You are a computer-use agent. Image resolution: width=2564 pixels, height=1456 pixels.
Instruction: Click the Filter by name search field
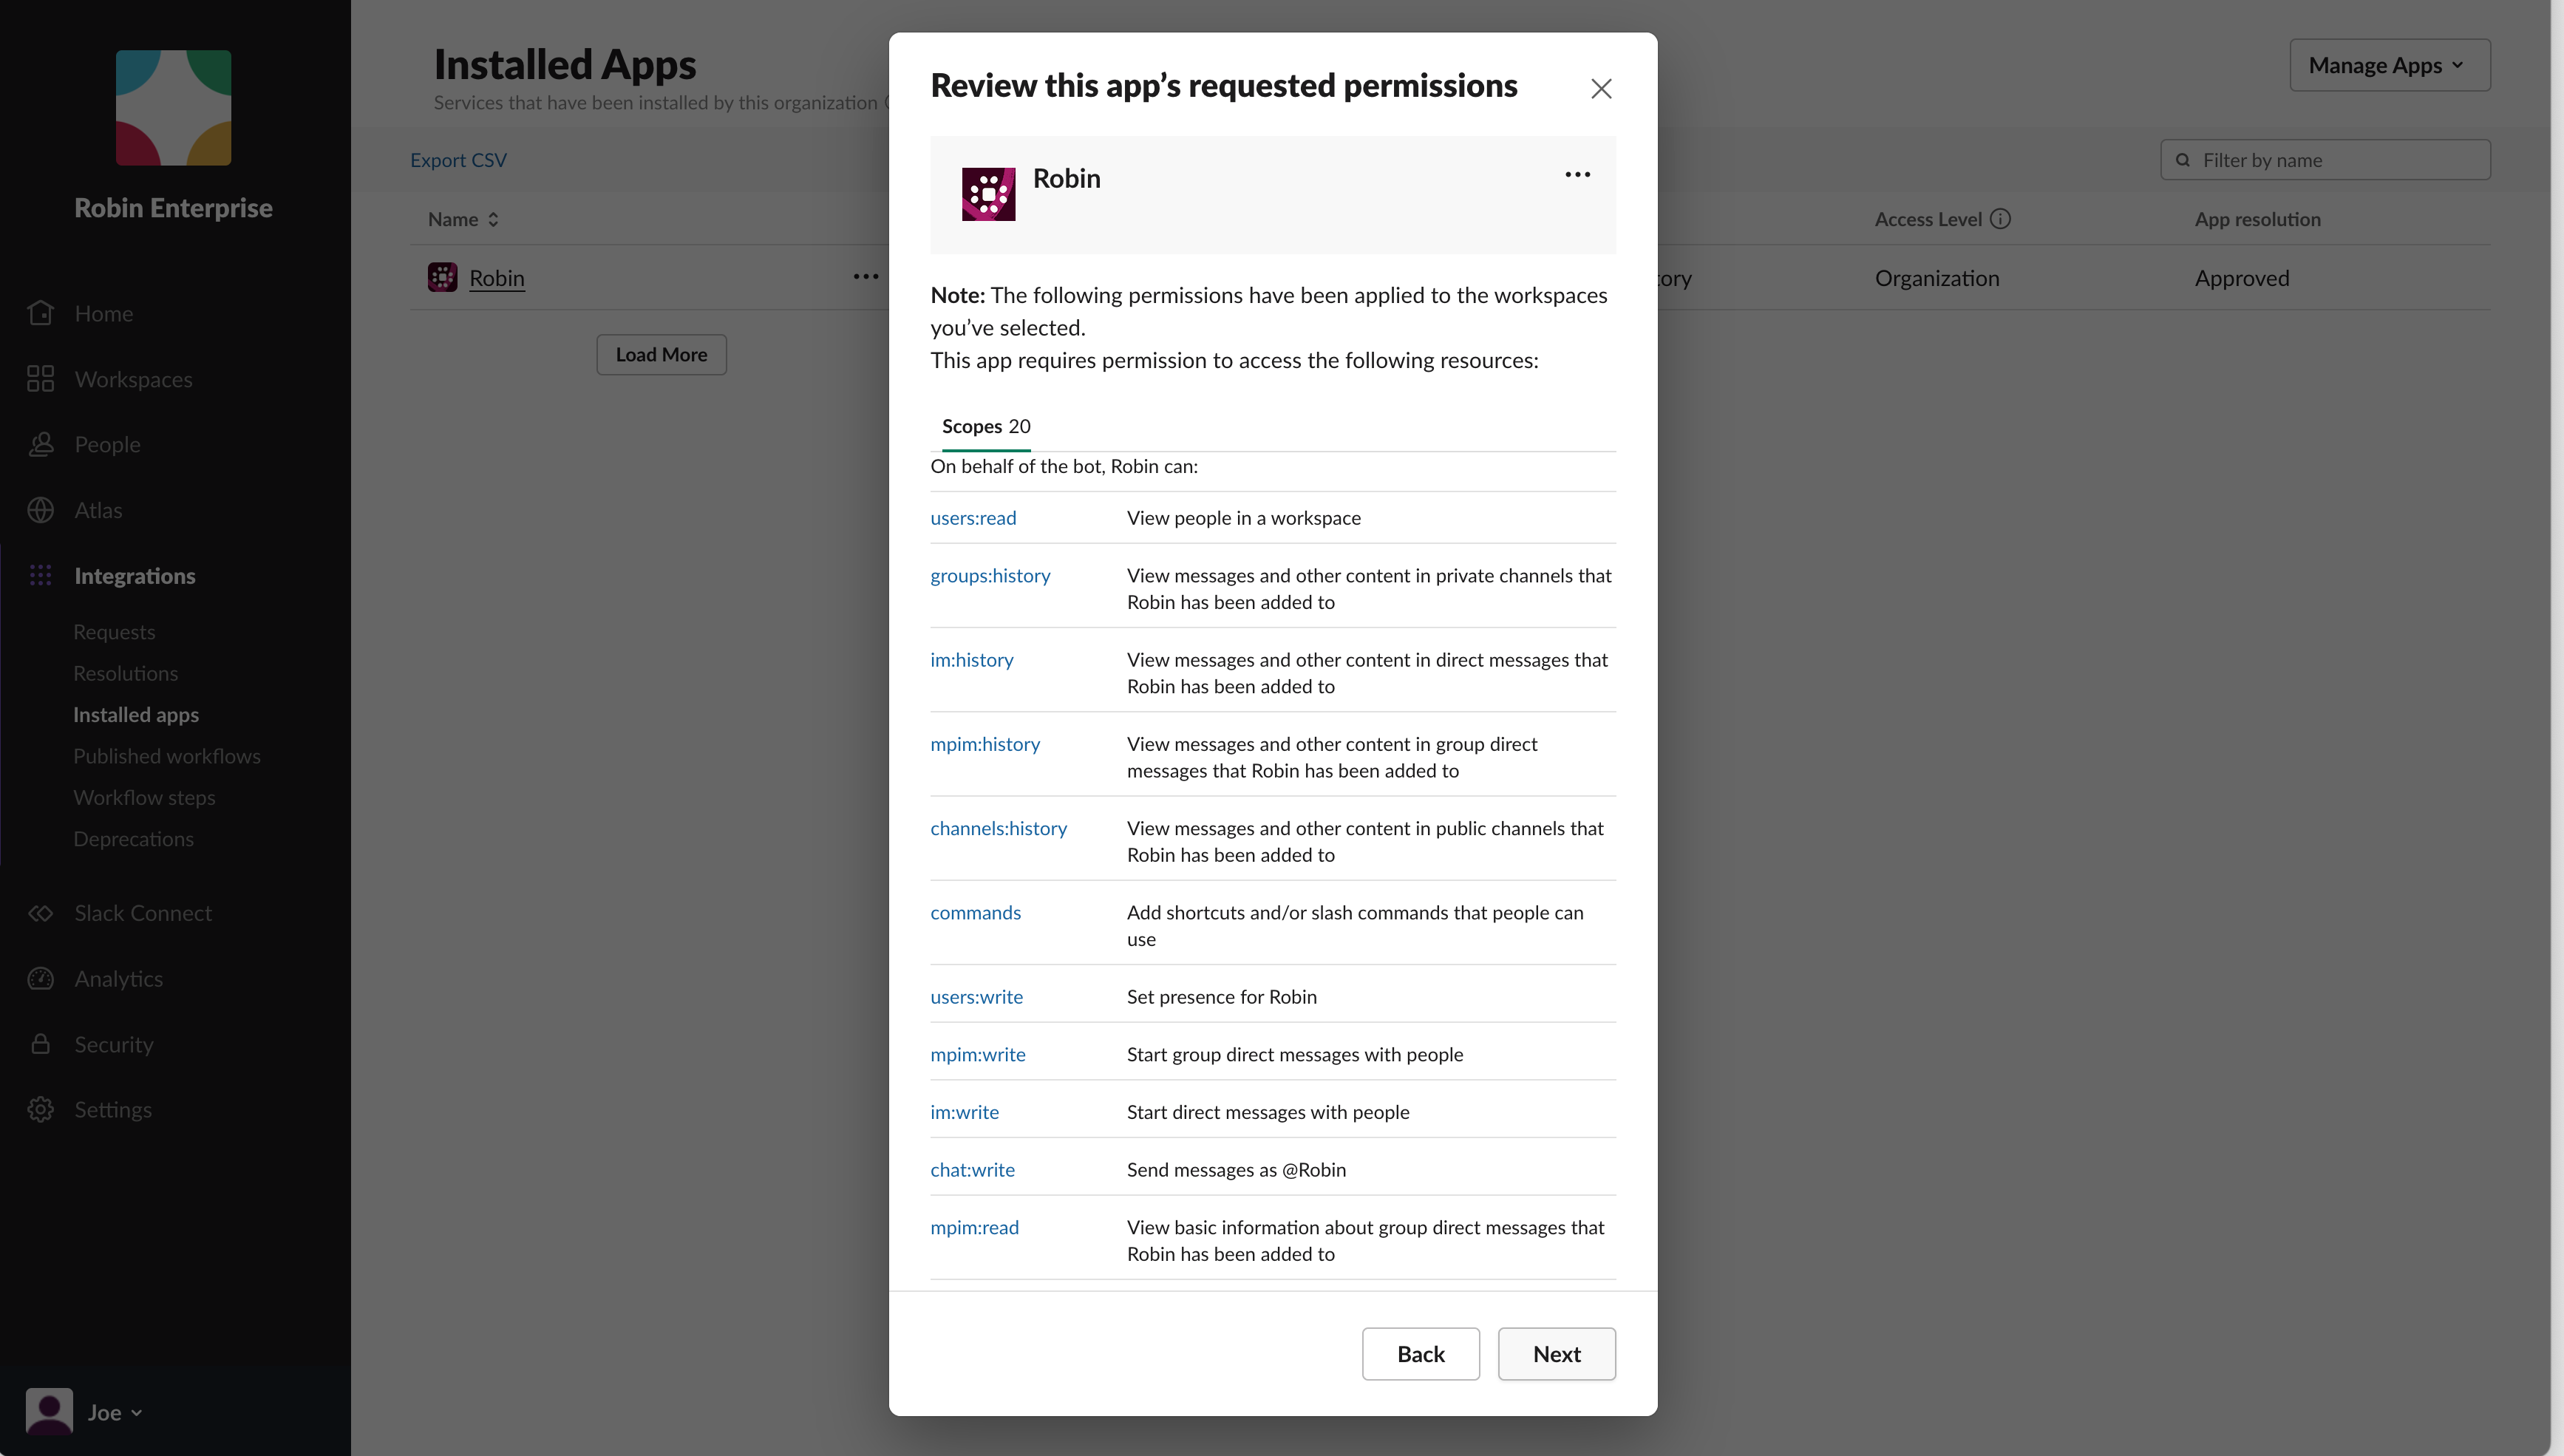tap(2324, 159)
